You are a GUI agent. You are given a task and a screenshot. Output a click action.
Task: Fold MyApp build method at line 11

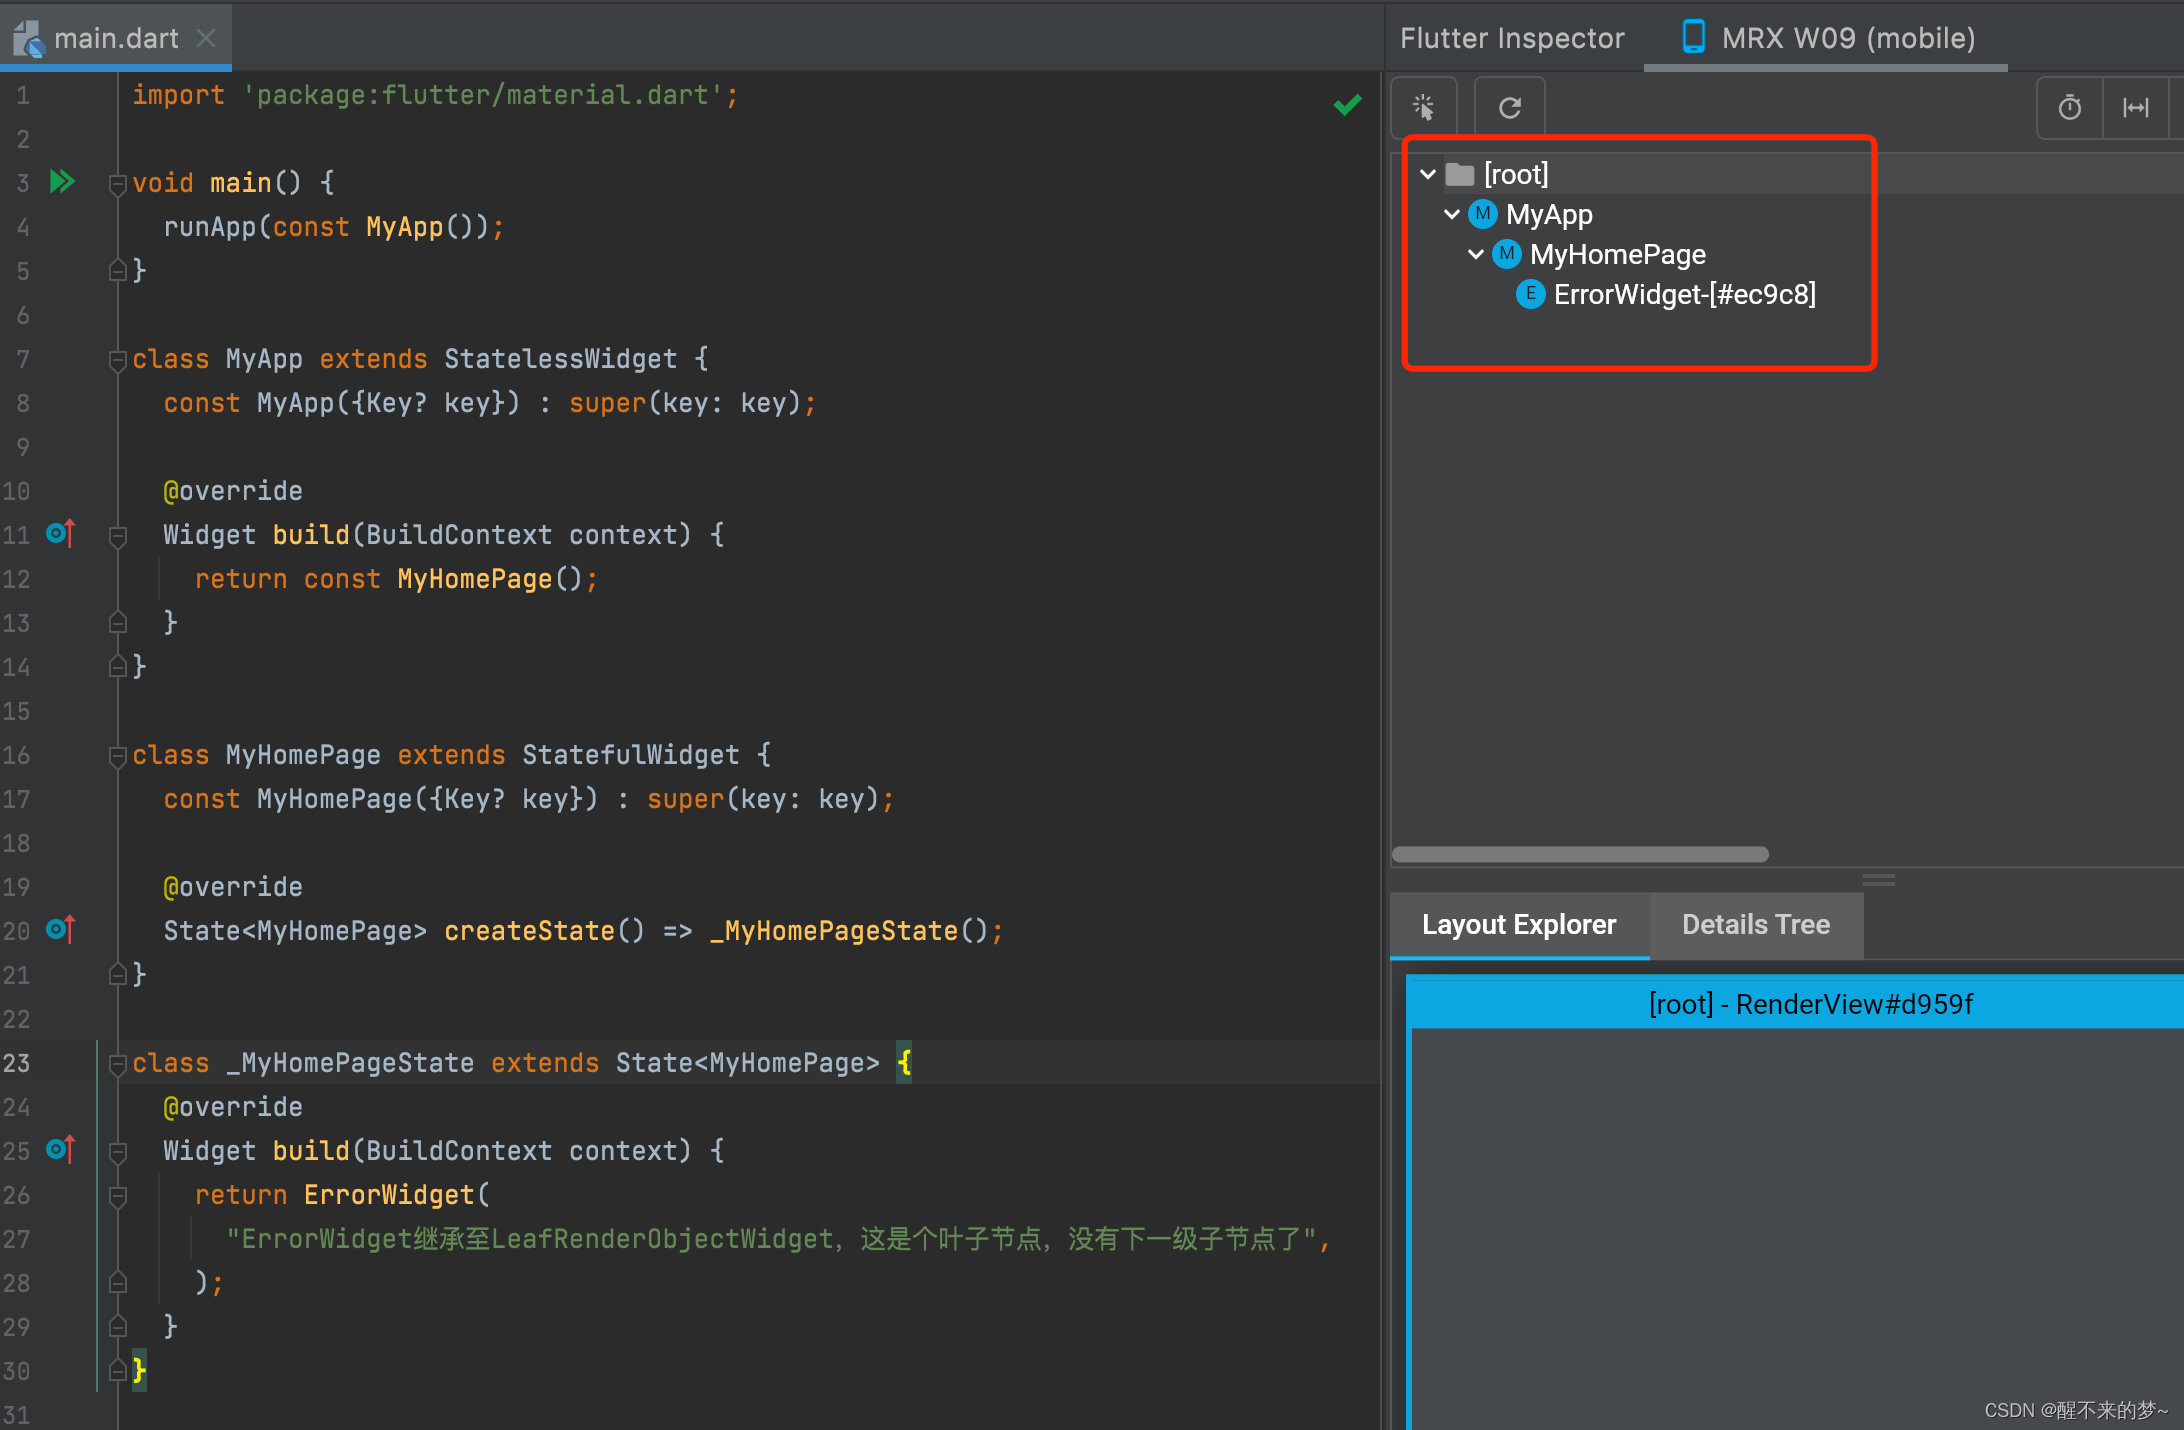(118, 535)
